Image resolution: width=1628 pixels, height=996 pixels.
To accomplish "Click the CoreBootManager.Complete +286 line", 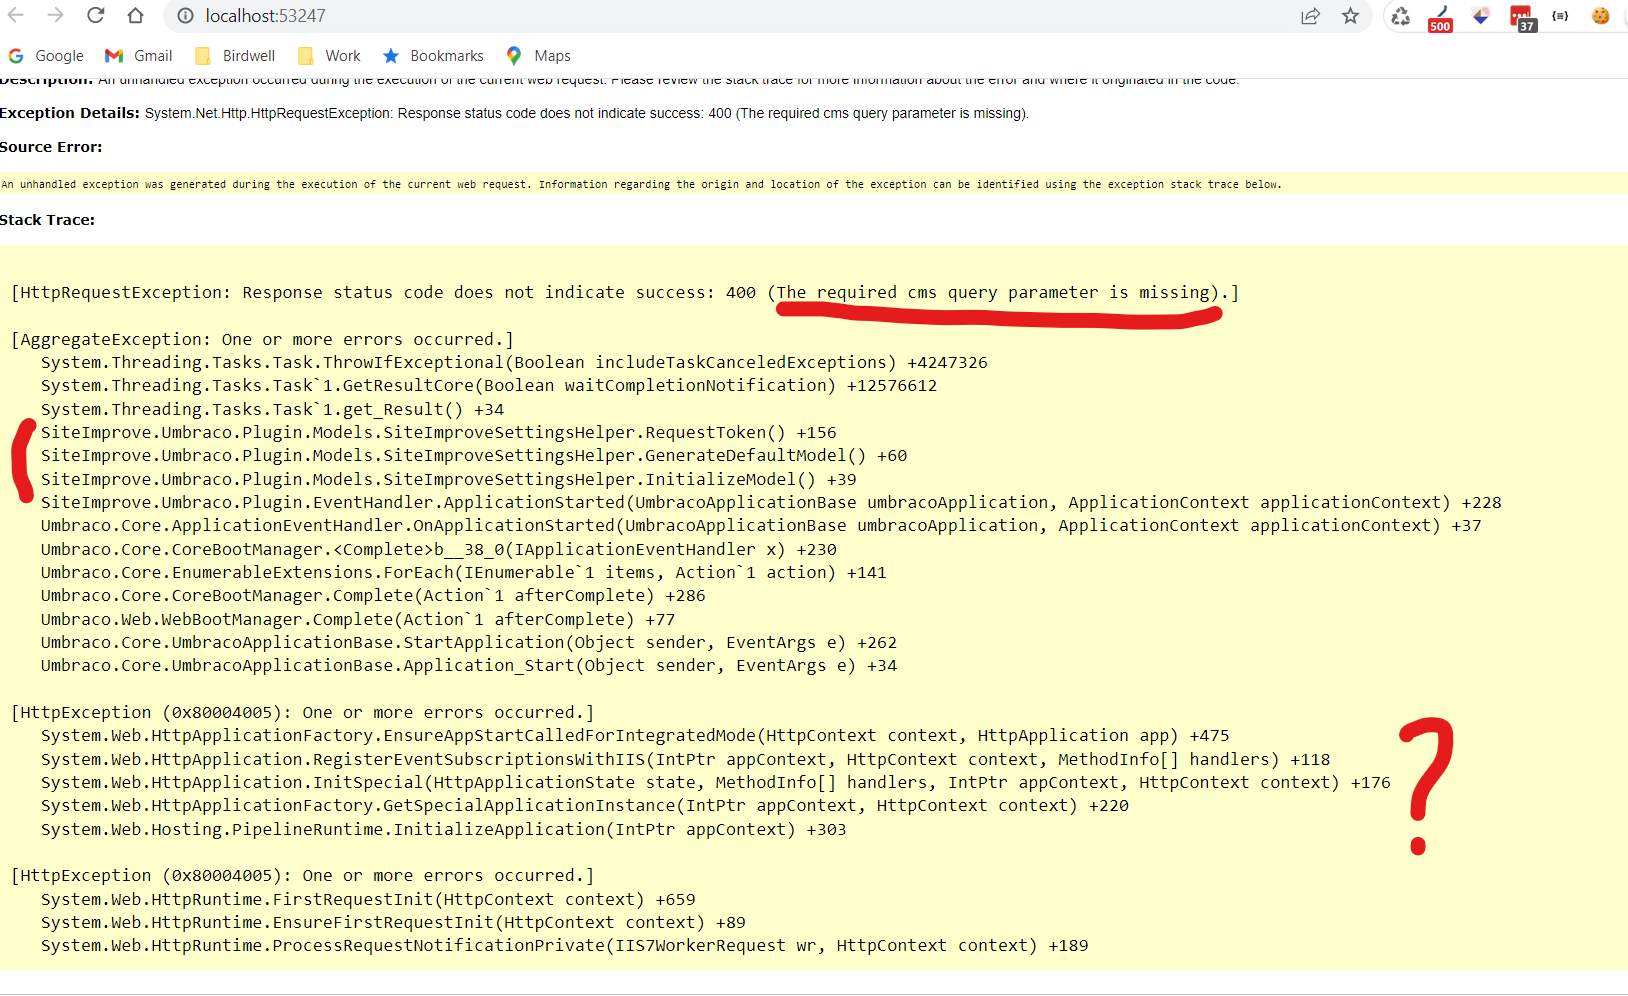I will point(373,595).
